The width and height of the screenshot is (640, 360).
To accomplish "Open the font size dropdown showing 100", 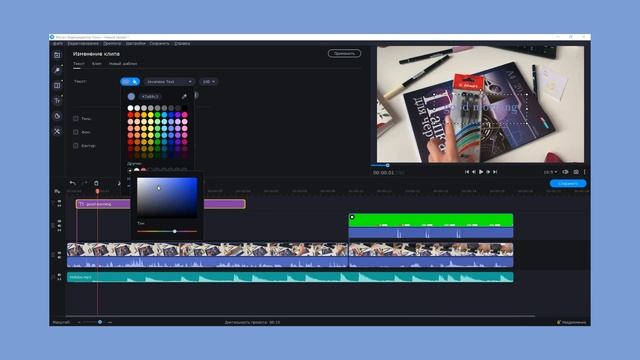I will pos(209,82).
